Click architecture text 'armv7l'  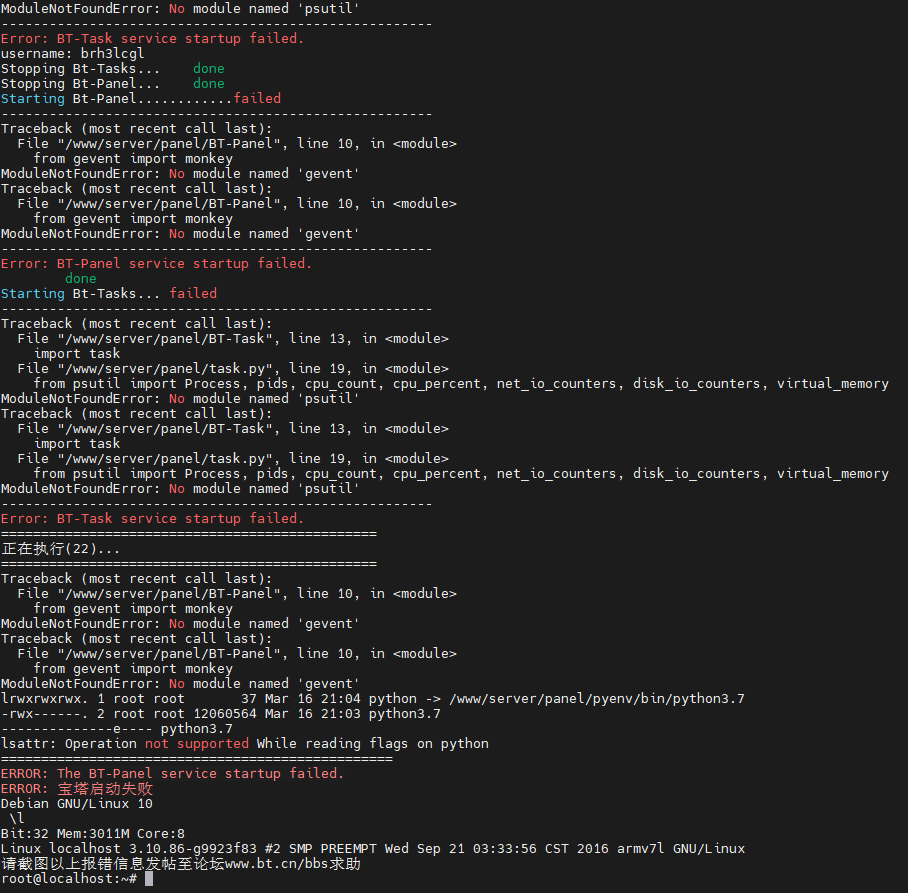640,850
